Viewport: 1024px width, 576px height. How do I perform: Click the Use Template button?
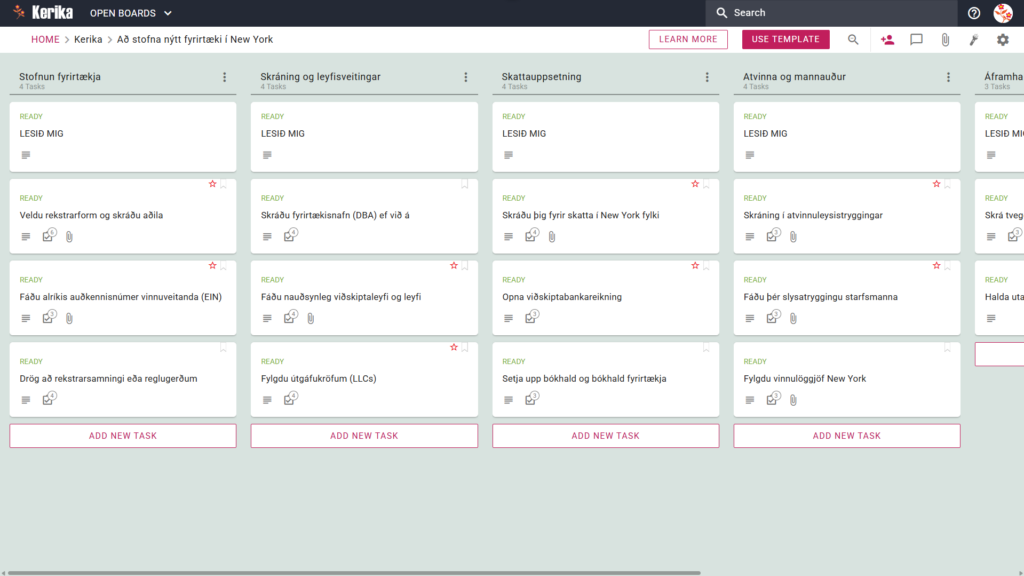point(786,39)
